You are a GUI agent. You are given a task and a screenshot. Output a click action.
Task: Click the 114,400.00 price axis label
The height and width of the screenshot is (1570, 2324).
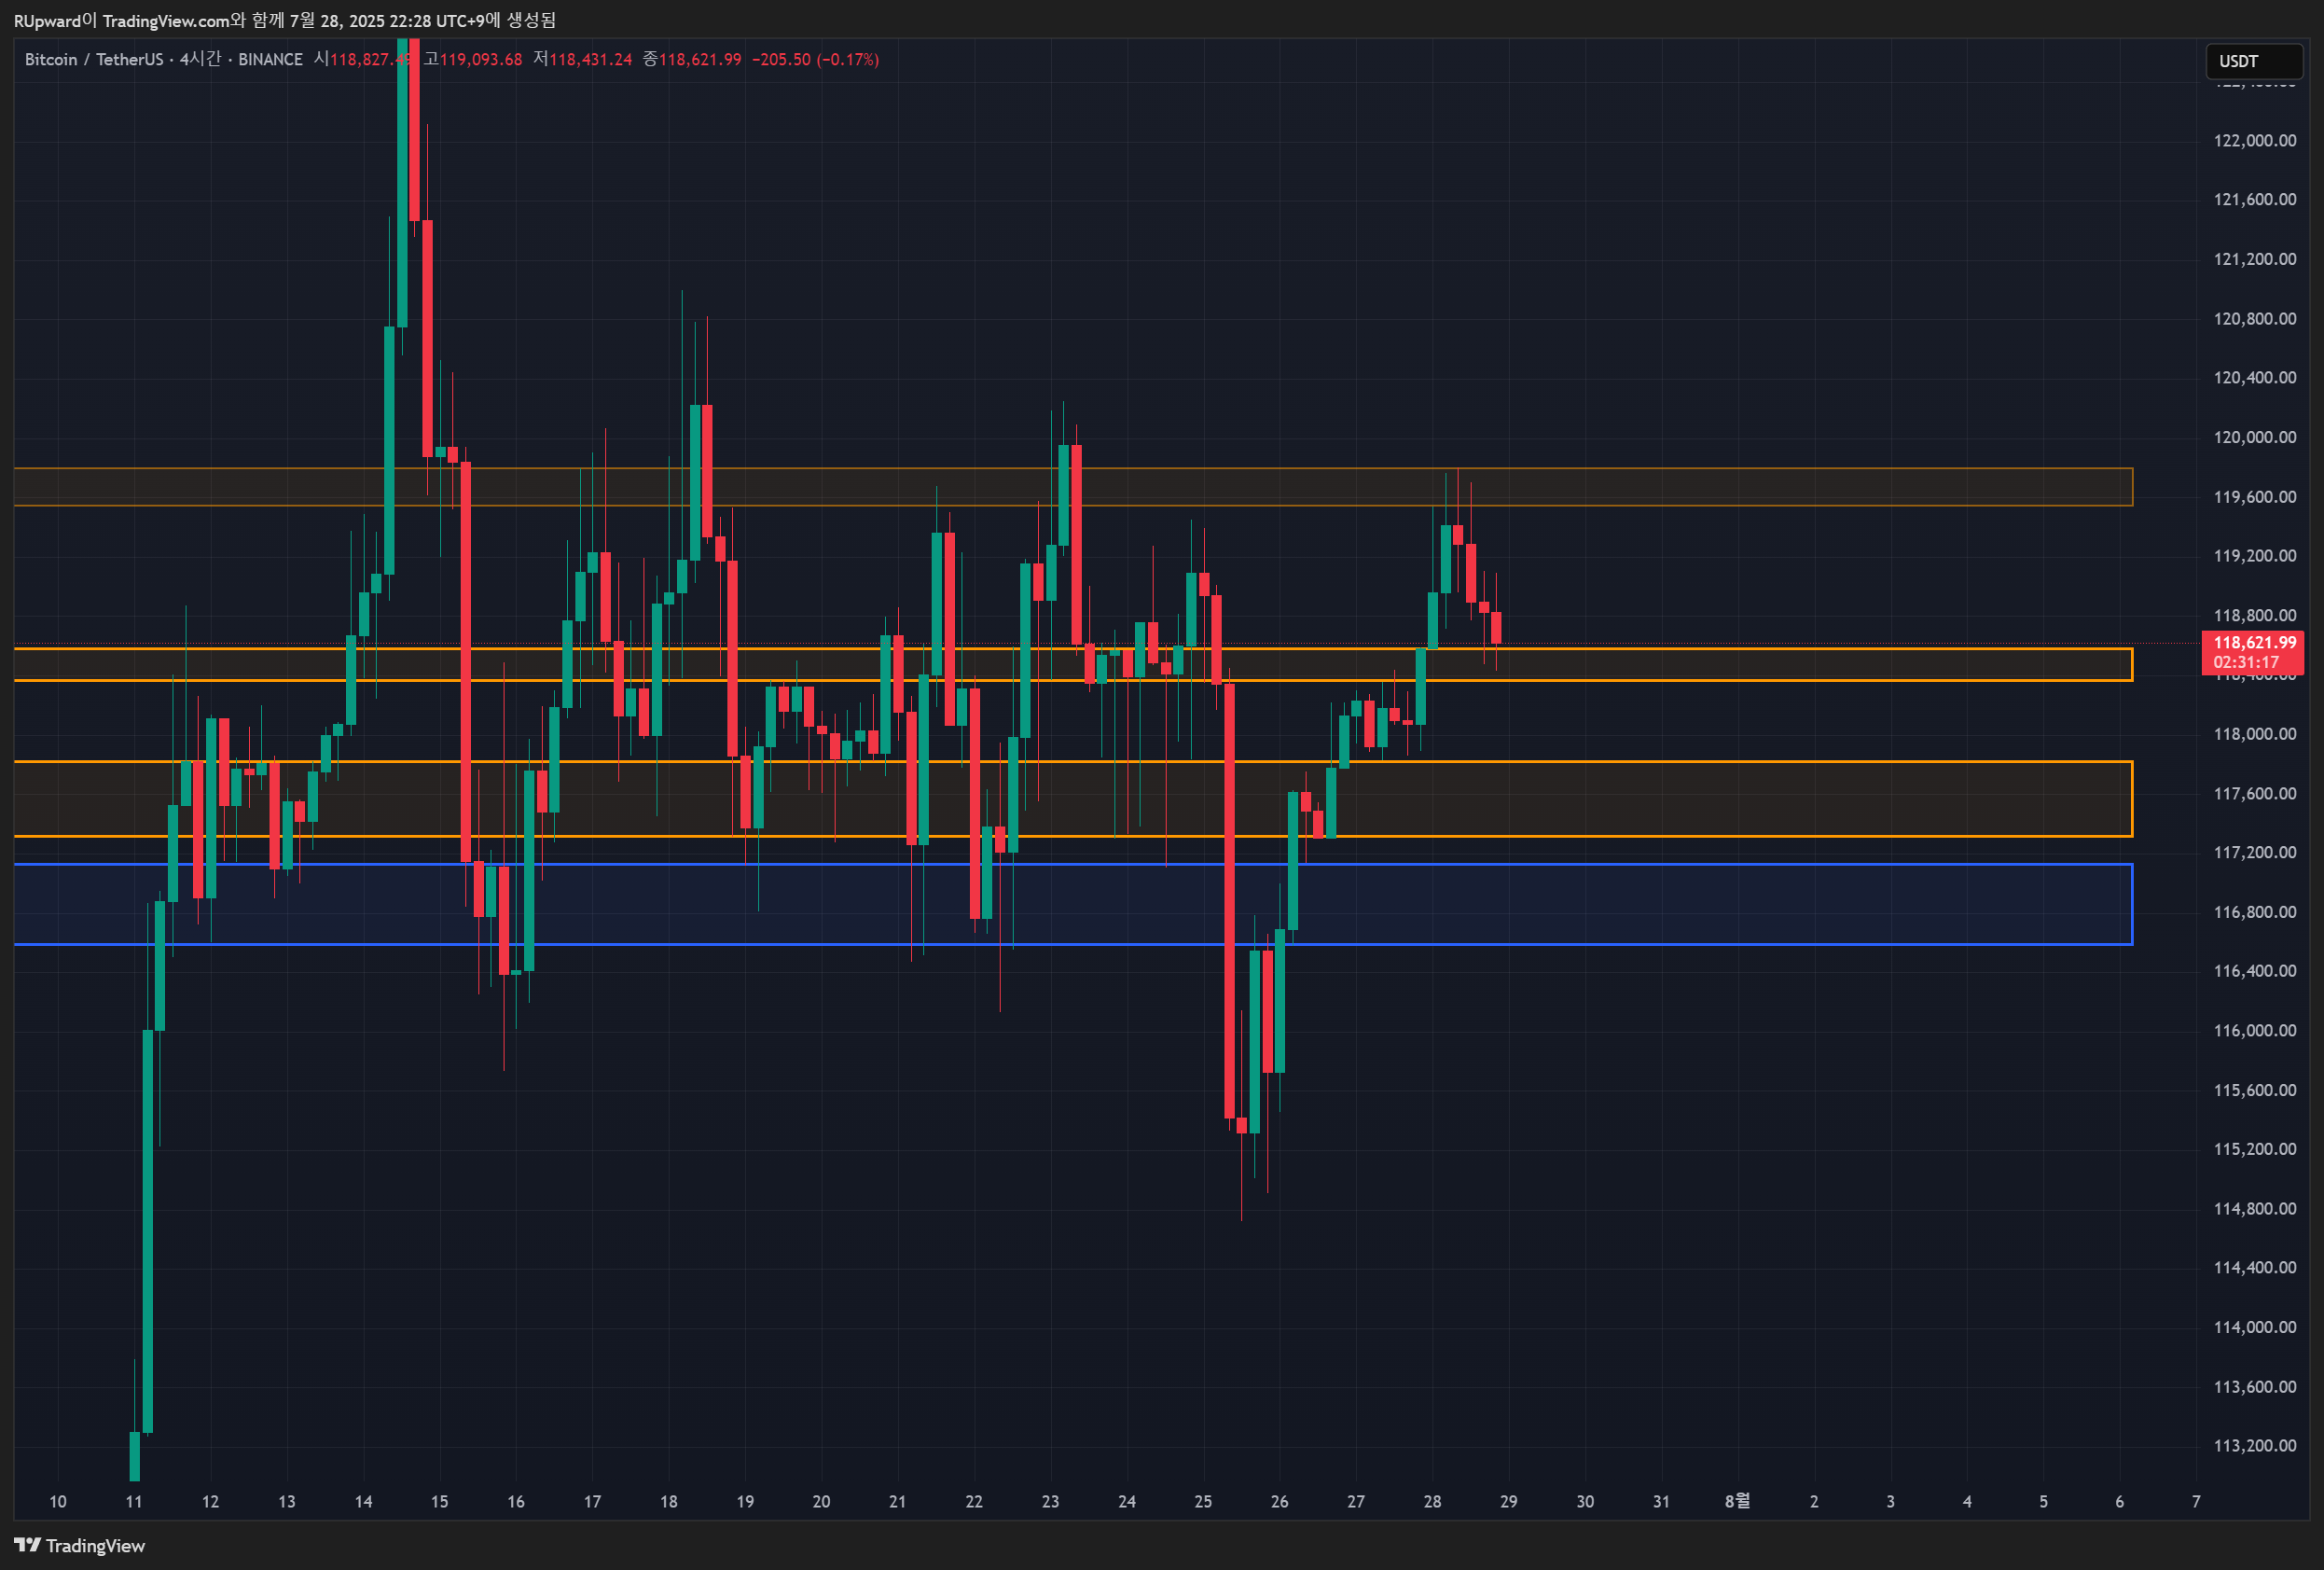pyautogui.click(x=2254, y=1268)
